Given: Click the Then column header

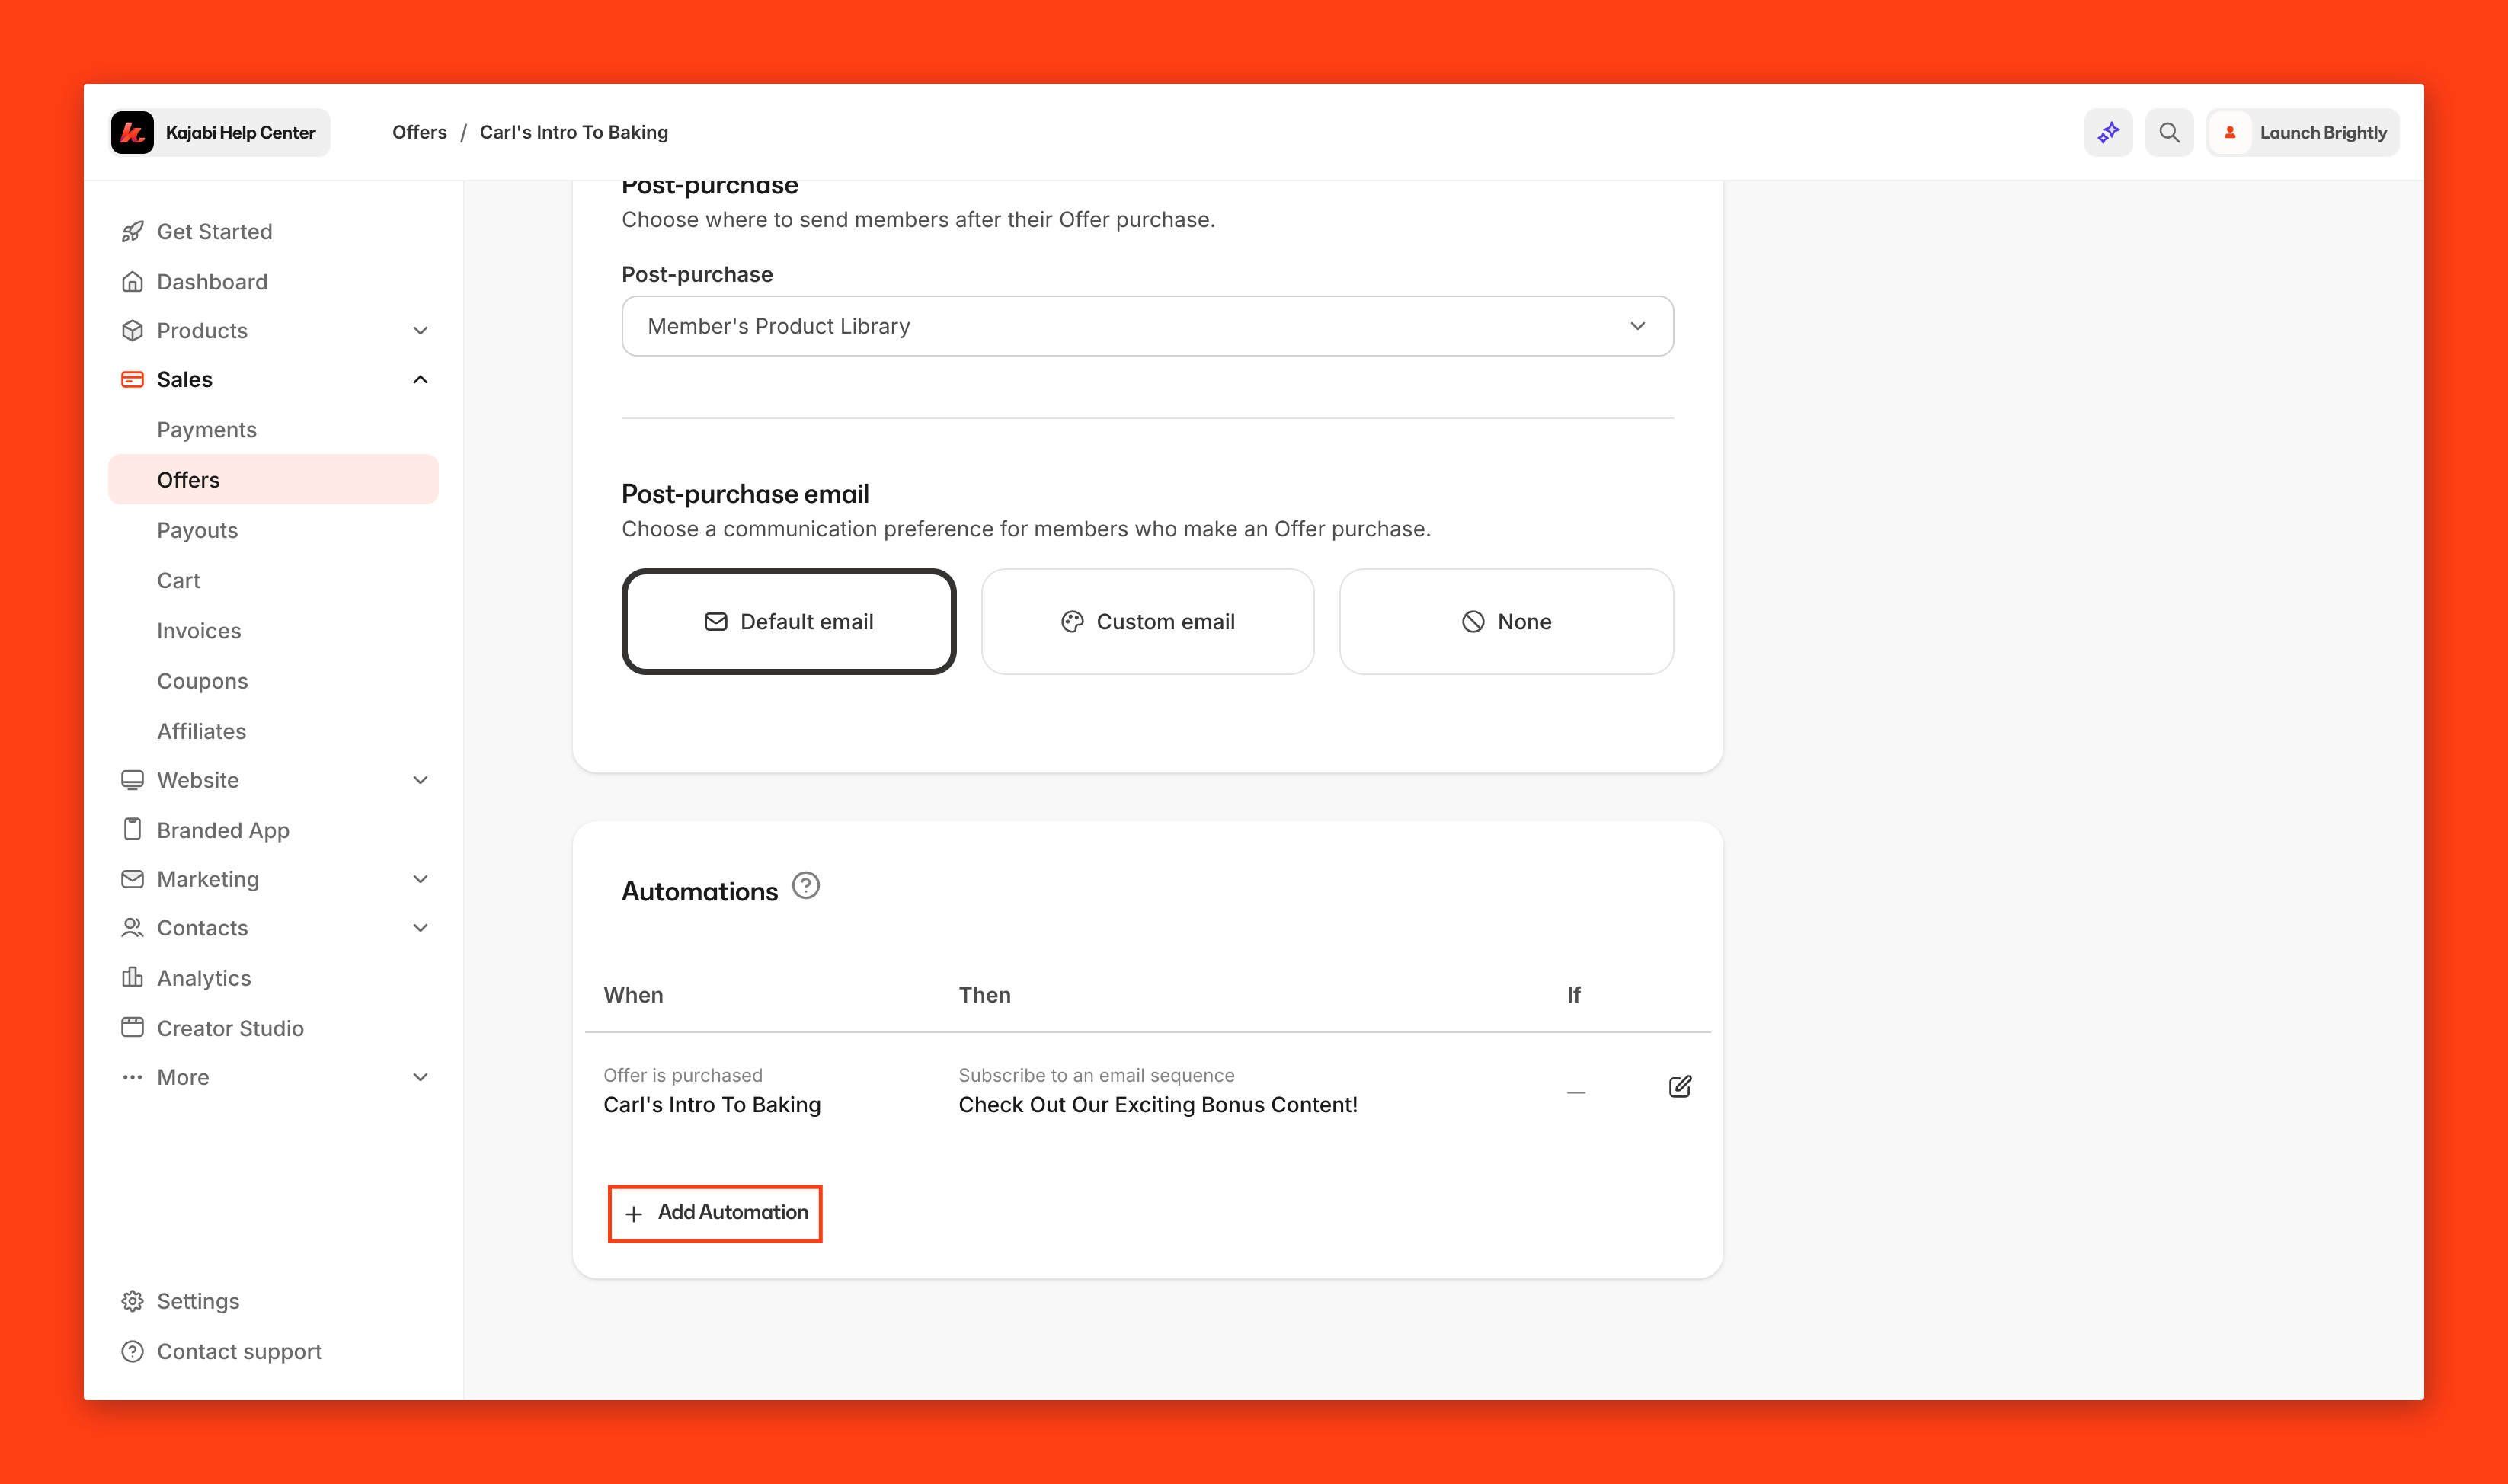Looking at the screenshot, I should [985, 995].
